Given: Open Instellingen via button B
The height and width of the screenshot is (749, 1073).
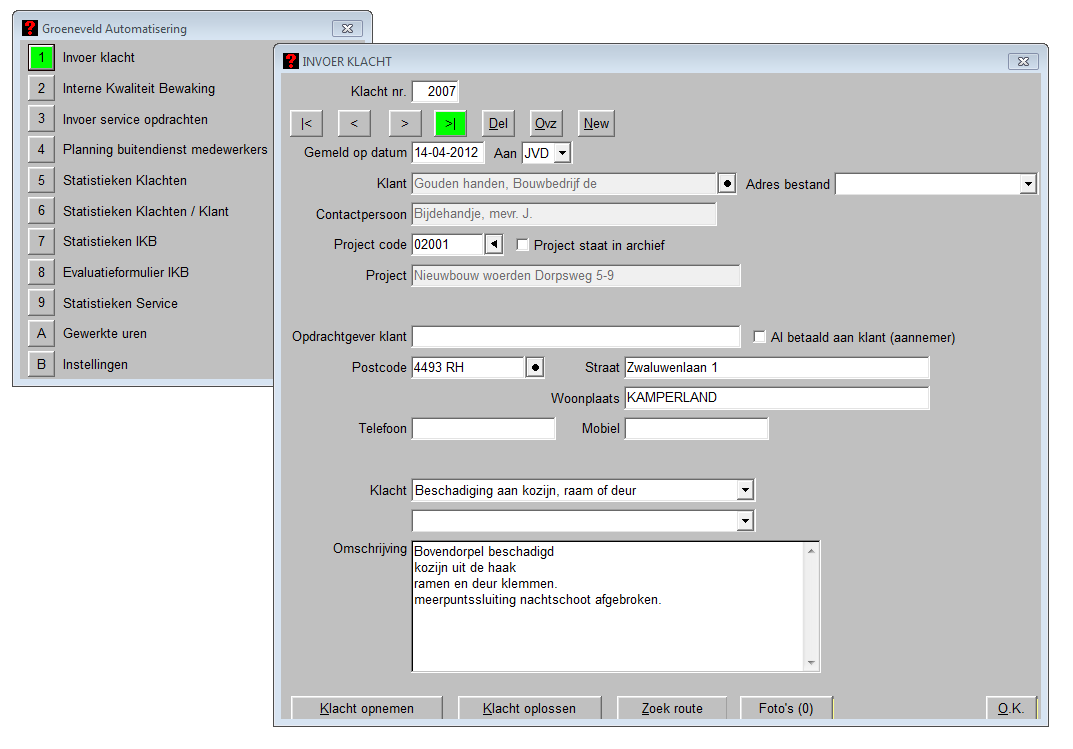Looking at the screenshot, I should tap(41, 365).
